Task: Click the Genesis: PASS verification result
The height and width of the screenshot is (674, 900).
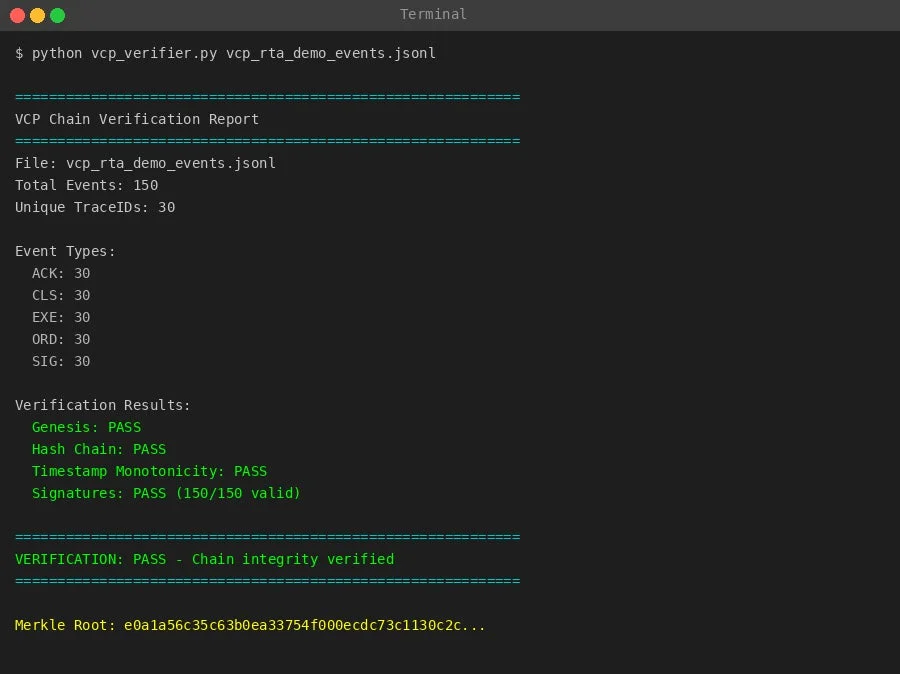Action: [x=84, y=427]
